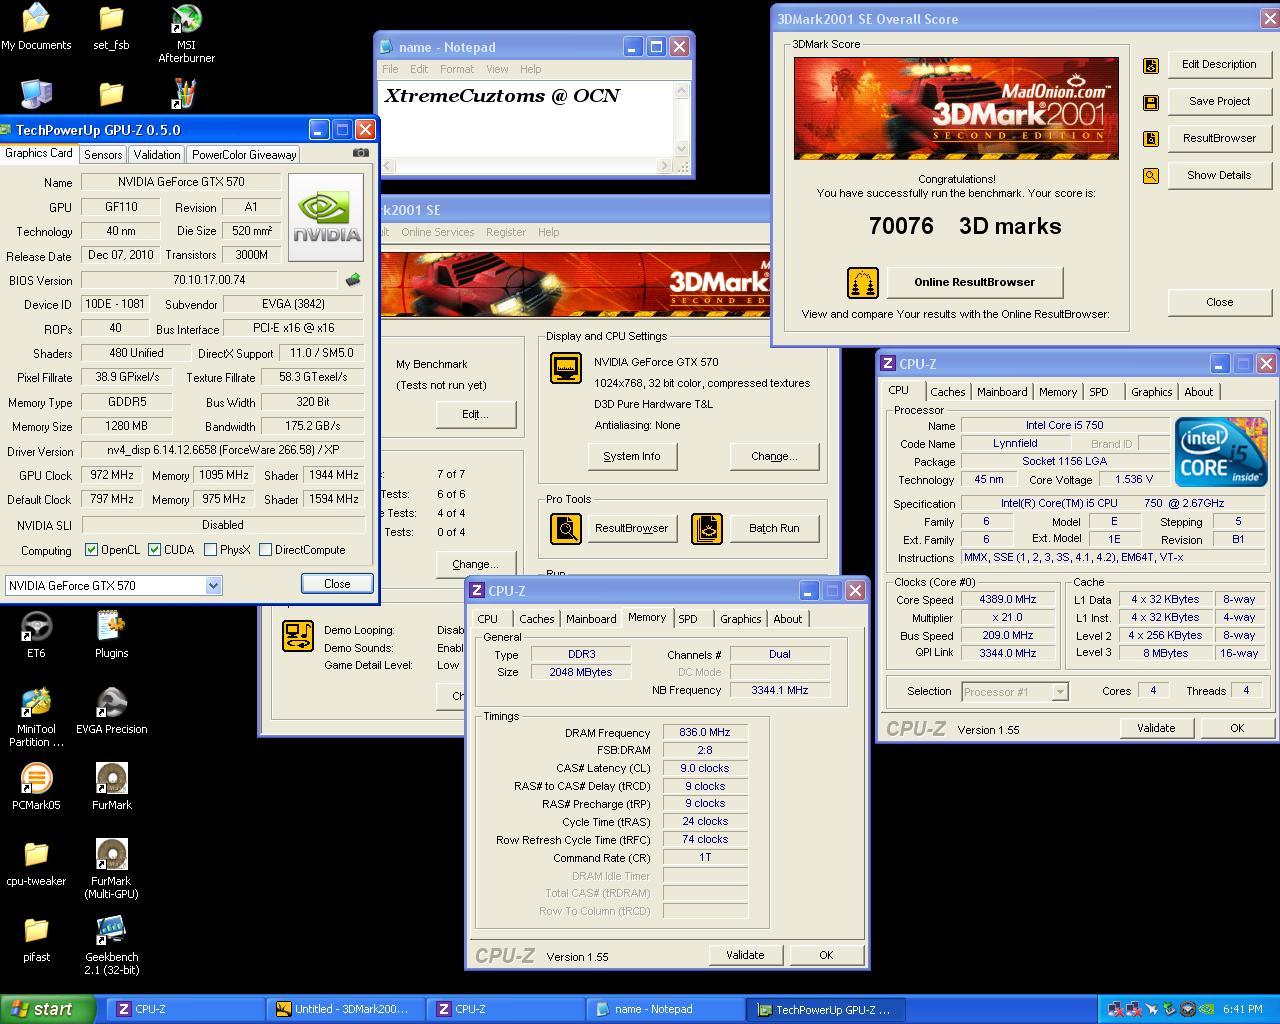Click the GPU-Z screenshot camera icon
1280x1024 pixels.
[361, 153]
